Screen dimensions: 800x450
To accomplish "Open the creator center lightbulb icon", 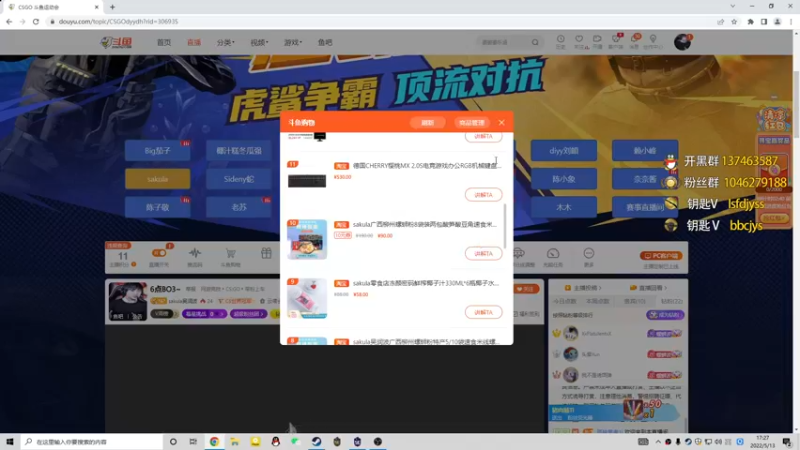I will pos(653,41).
